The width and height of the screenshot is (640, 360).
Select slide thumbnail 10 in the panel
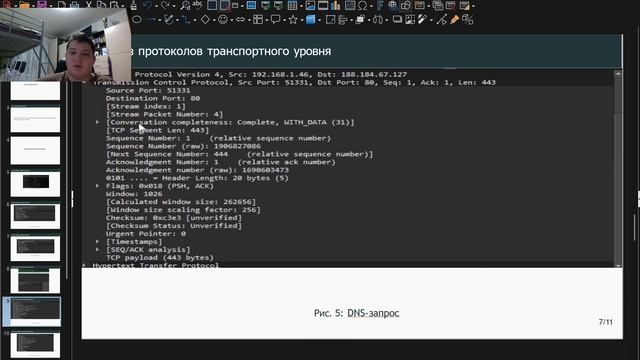pyautogui.click(x=35, y=344)
